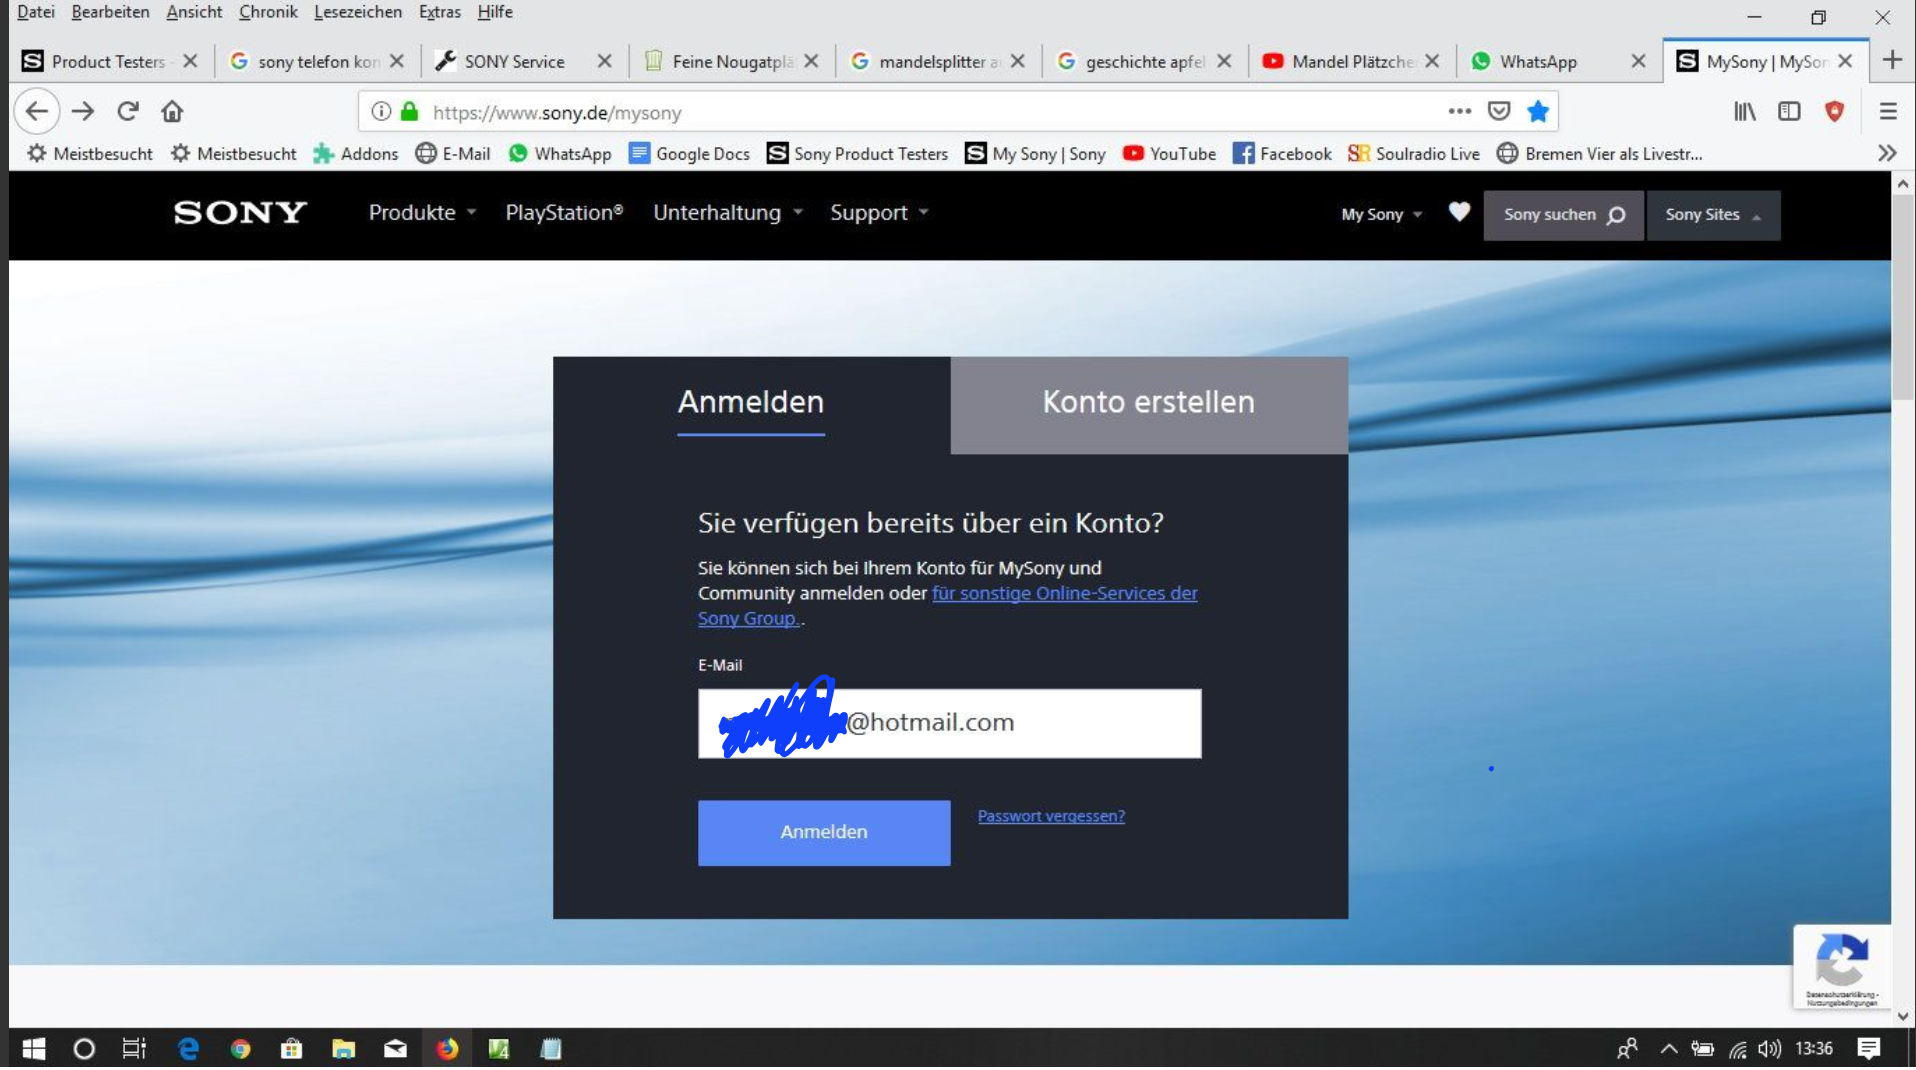Viewport: 1916px width, 1070px height.
Task: Switch to Konto erstellen tab
Action: coord(1148,404)
